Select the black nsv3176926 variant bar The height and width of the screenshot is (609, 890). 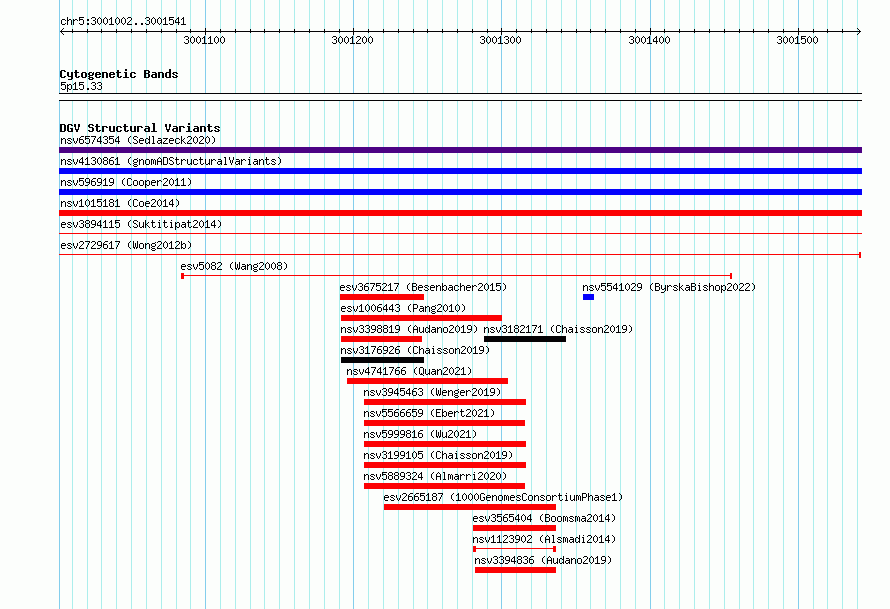pos(383,360)
